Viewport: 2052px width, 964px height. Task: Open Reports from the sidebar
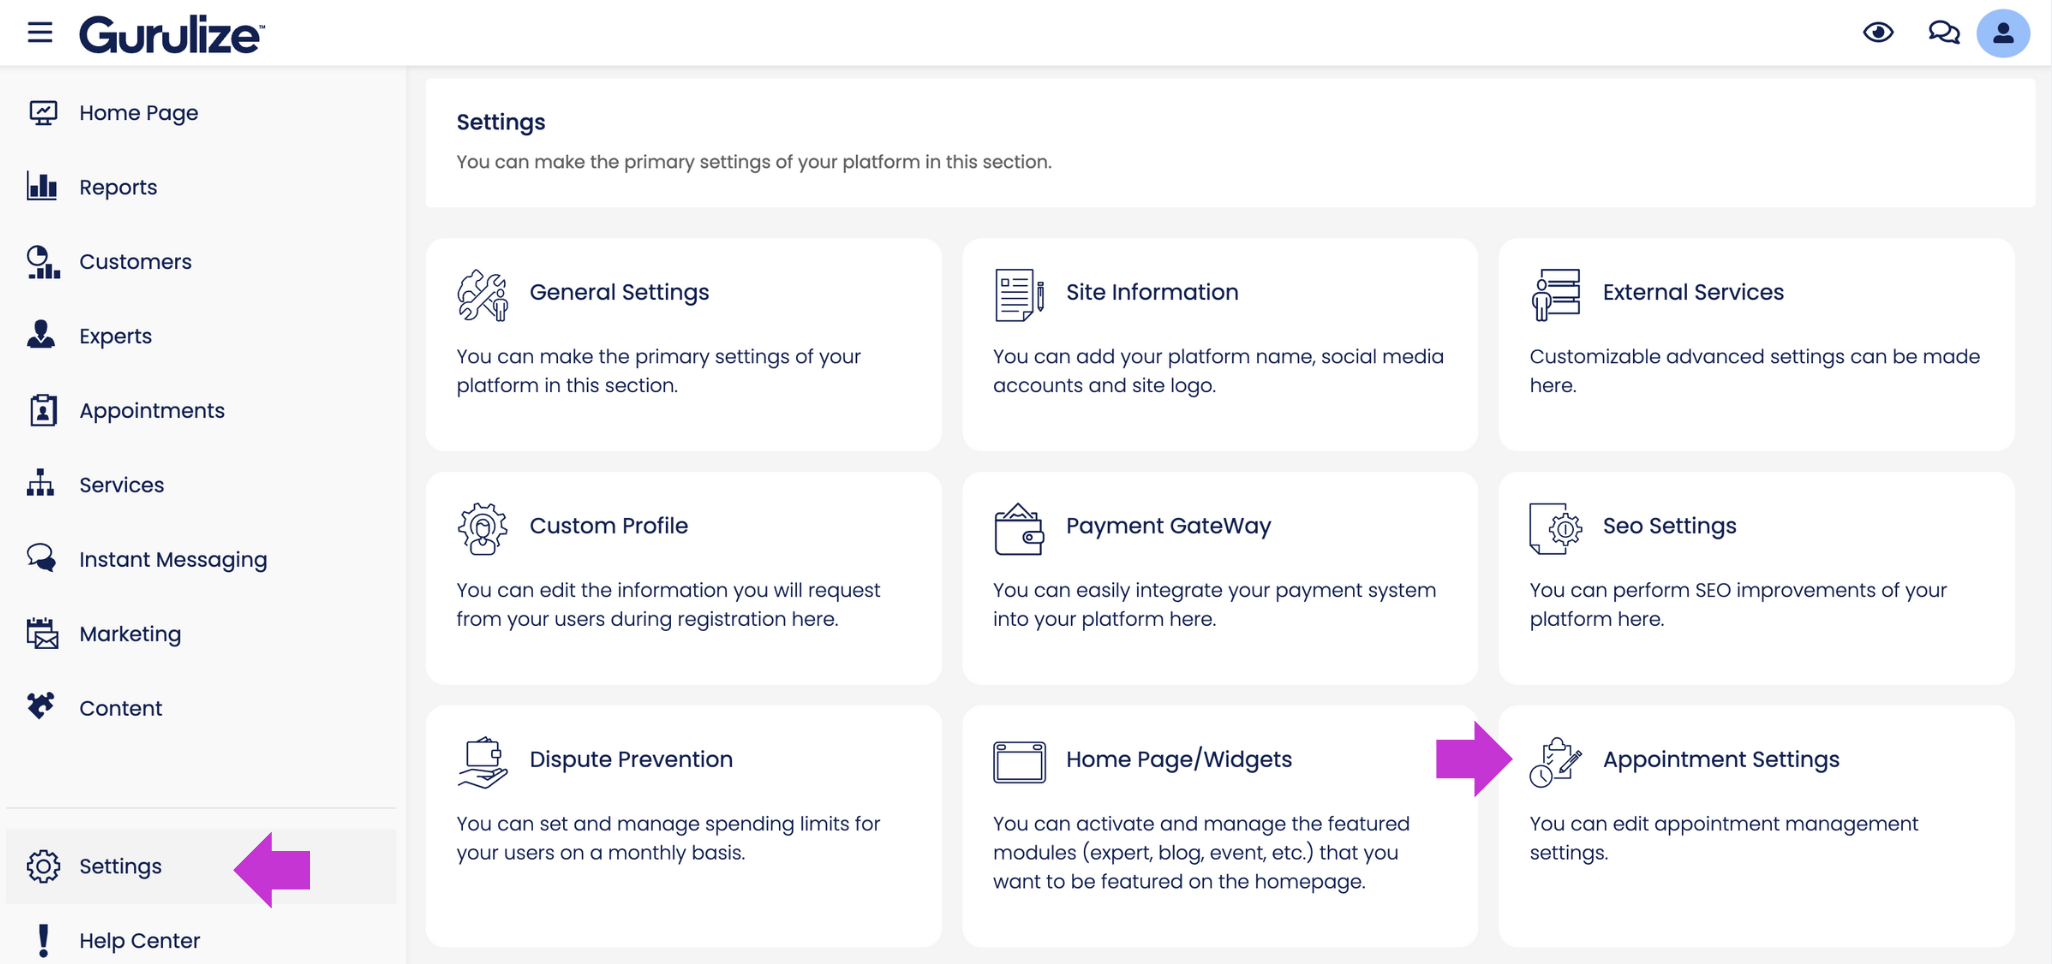(118, 187)
